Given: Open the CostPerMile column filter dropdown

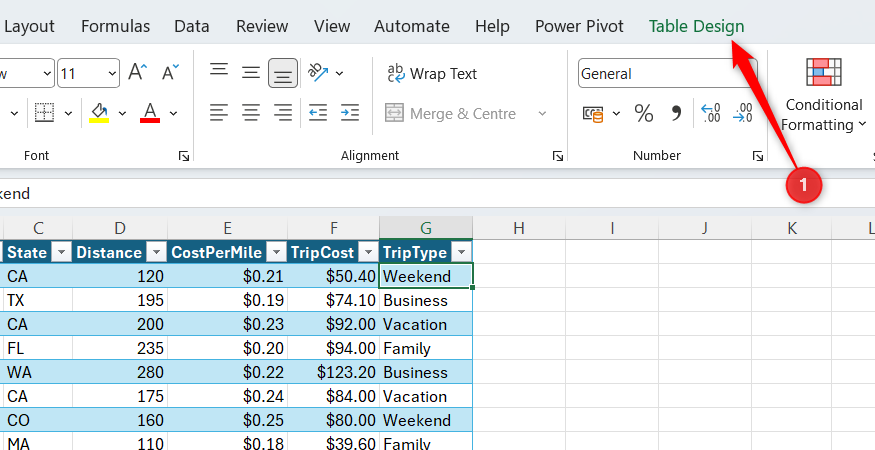Looking at the screenshot, I should pyautogui.click(x=276, y=252).
